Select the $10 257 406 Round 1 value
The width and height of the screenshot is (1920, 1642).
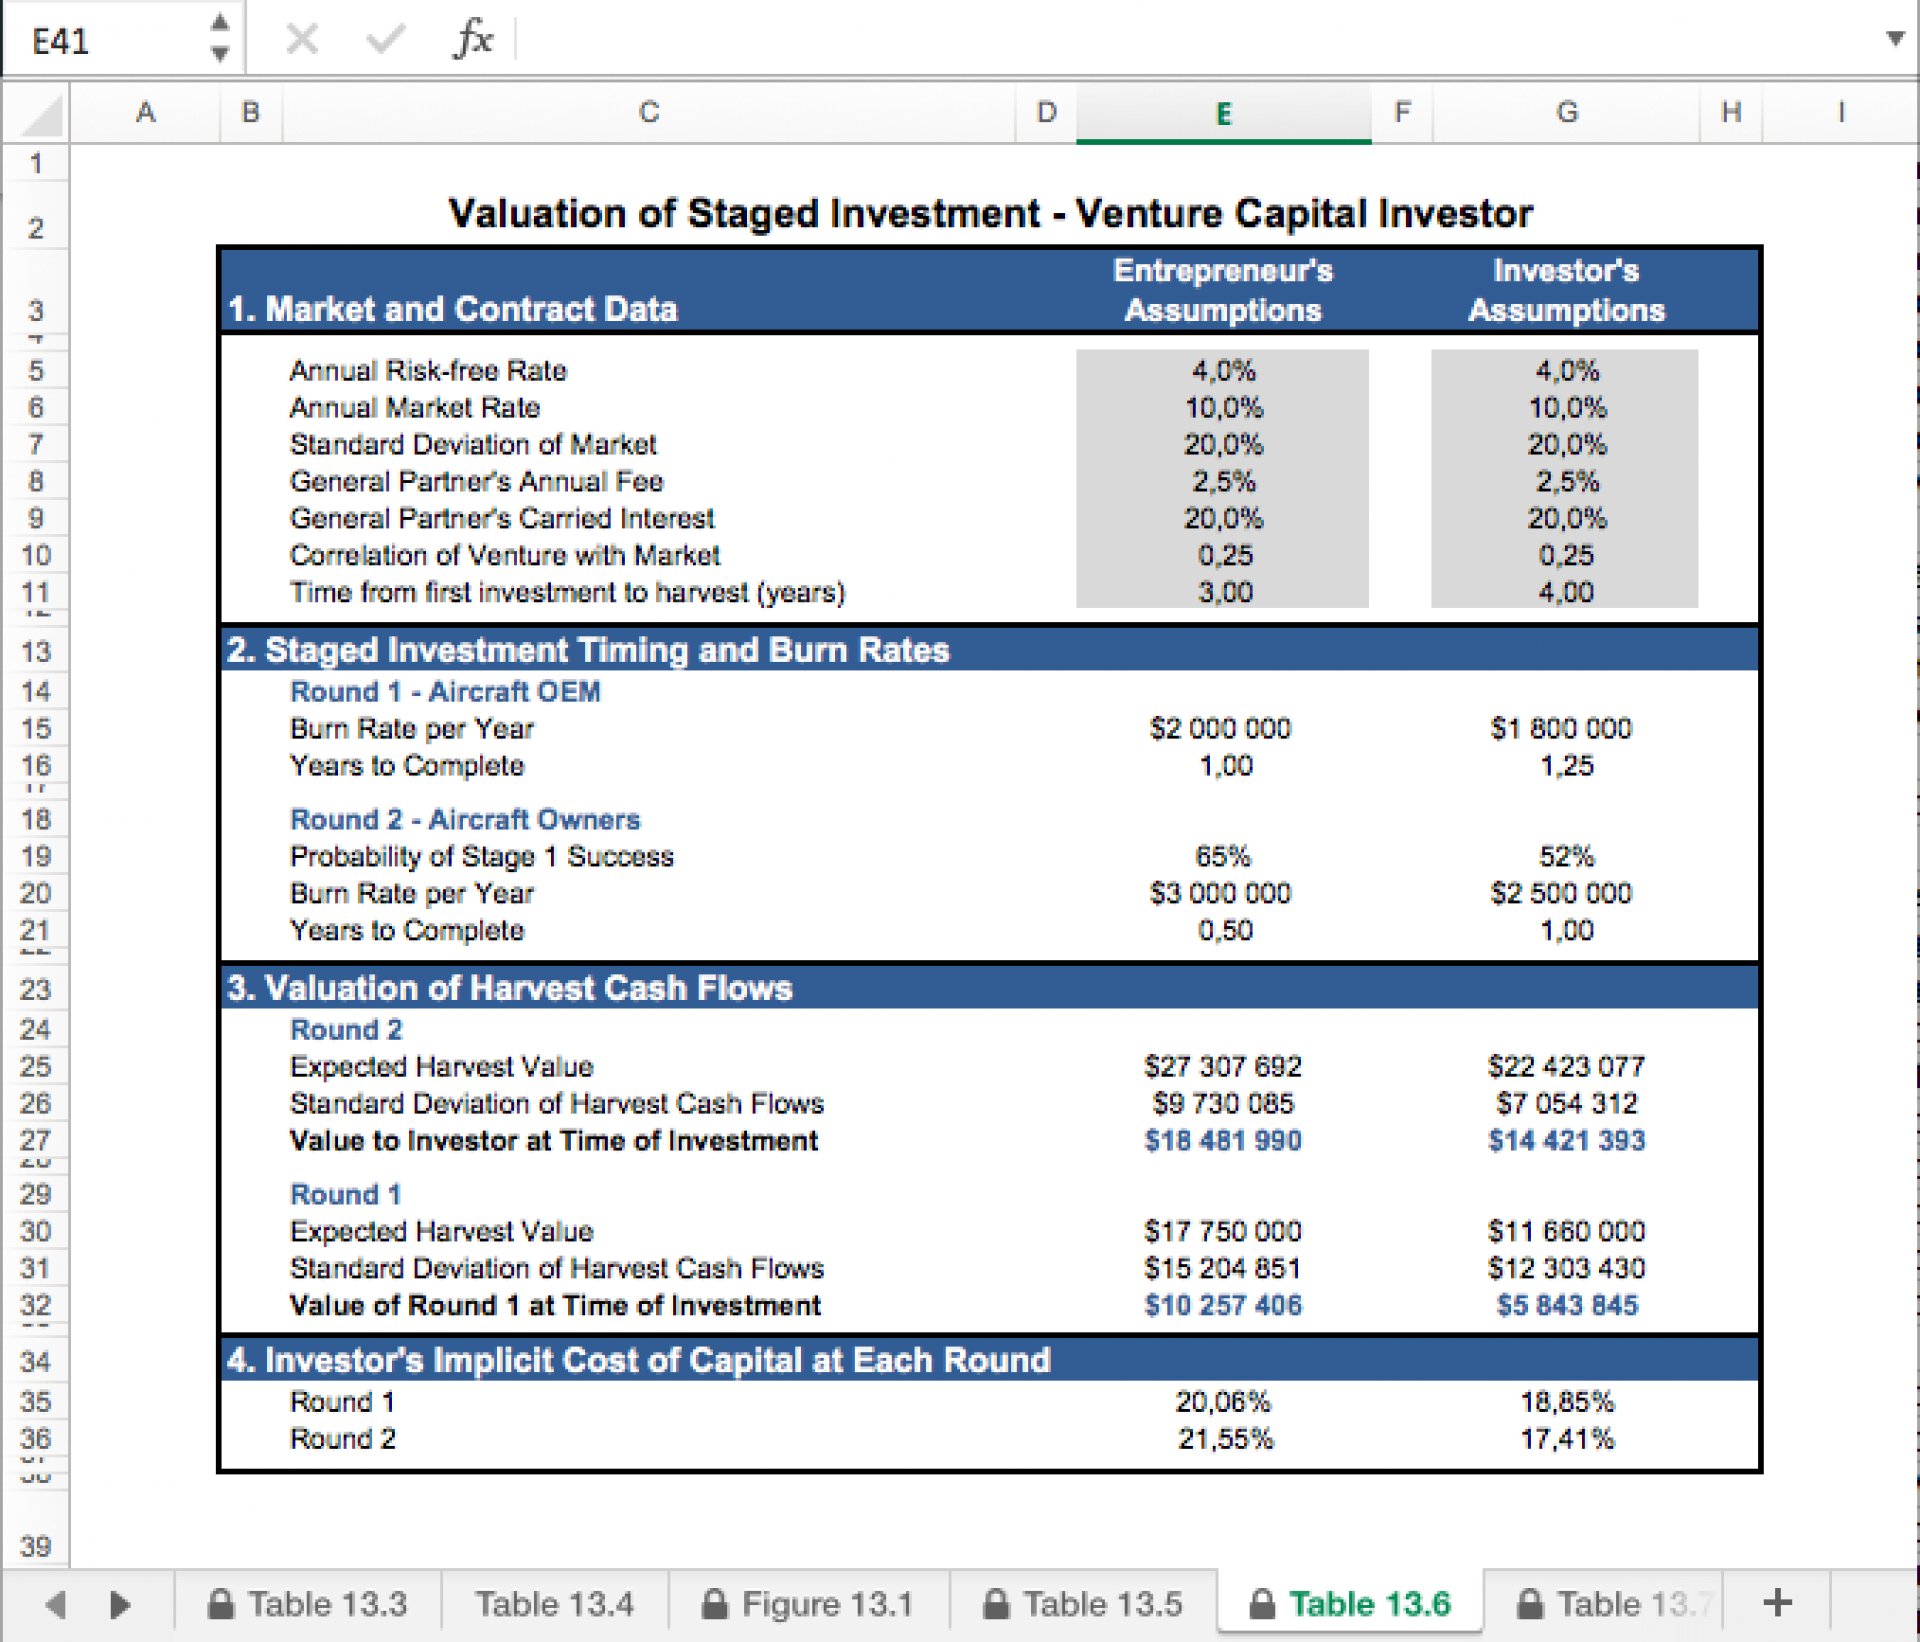(1223, 1305)
